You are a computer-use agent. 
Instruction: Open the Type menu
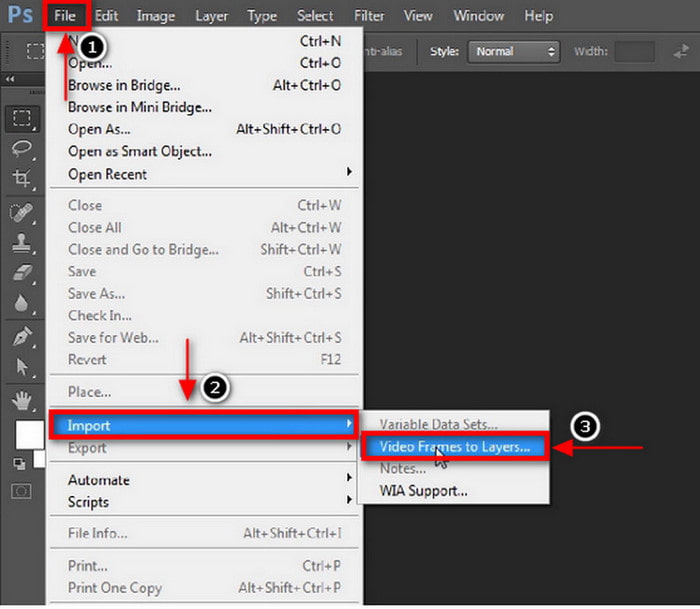[262, 16]
